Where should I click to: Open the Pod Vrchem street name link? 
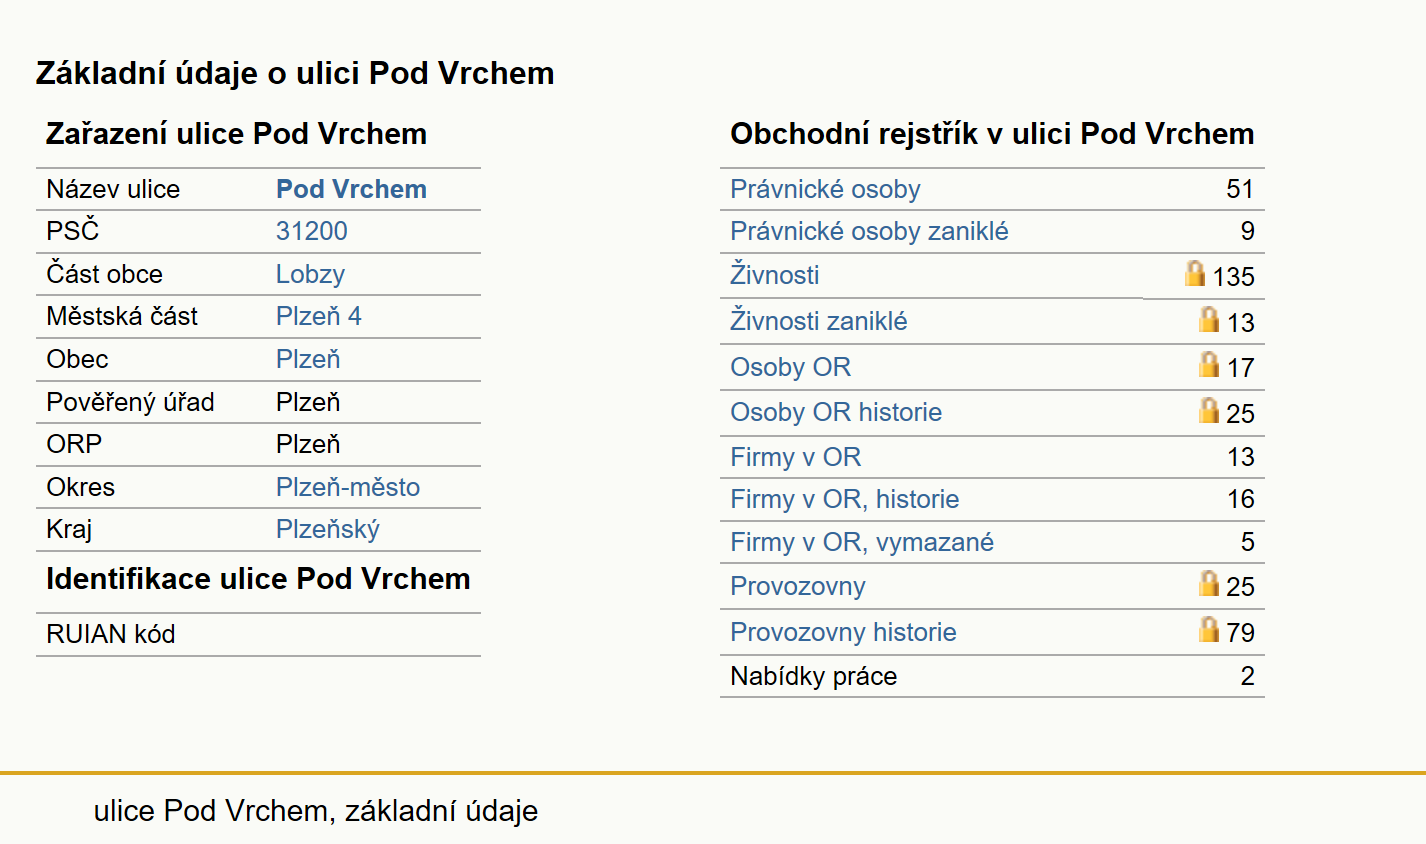[x=351, y=189]
